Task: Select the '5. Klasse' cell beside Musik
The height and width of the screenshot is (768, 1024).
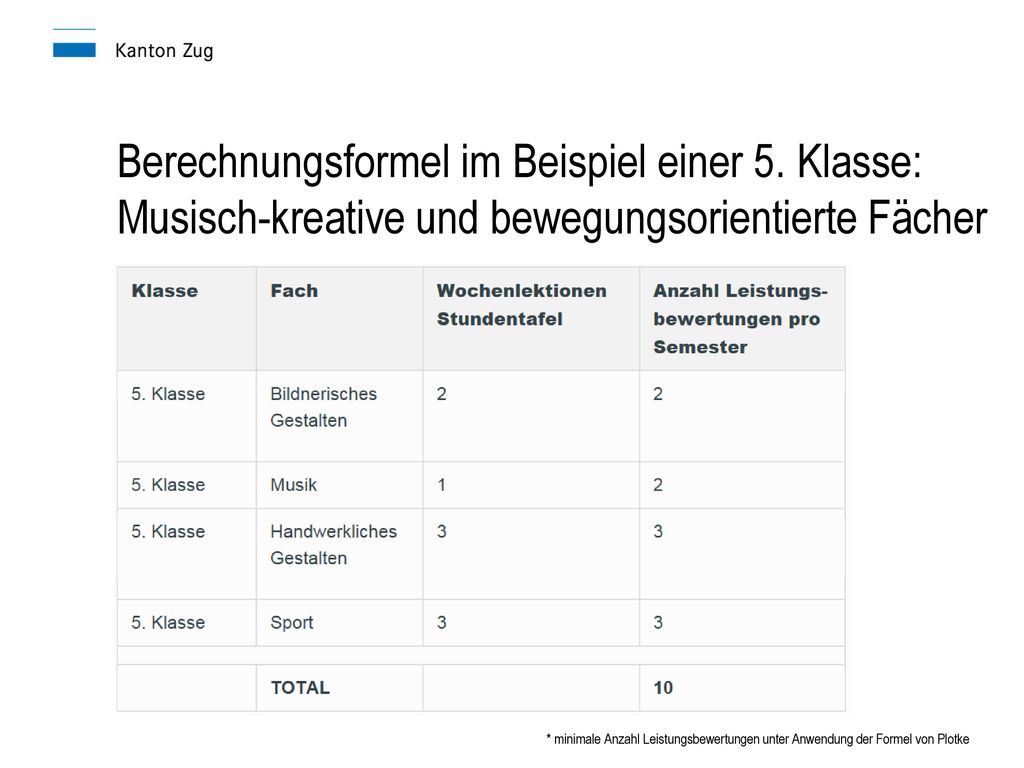Action: tap(168, 485)
